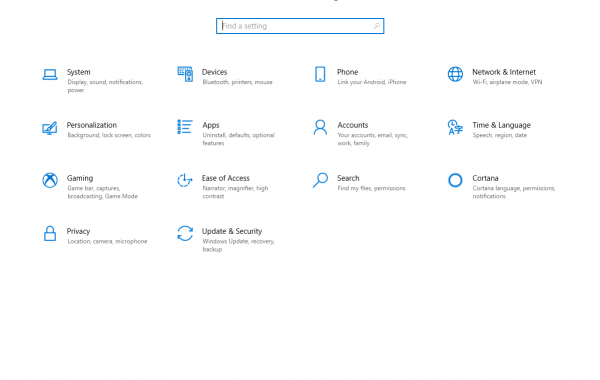The image size is (600, 380).
Task: Open the Search magnifier category icon
Action: [320, 180]
